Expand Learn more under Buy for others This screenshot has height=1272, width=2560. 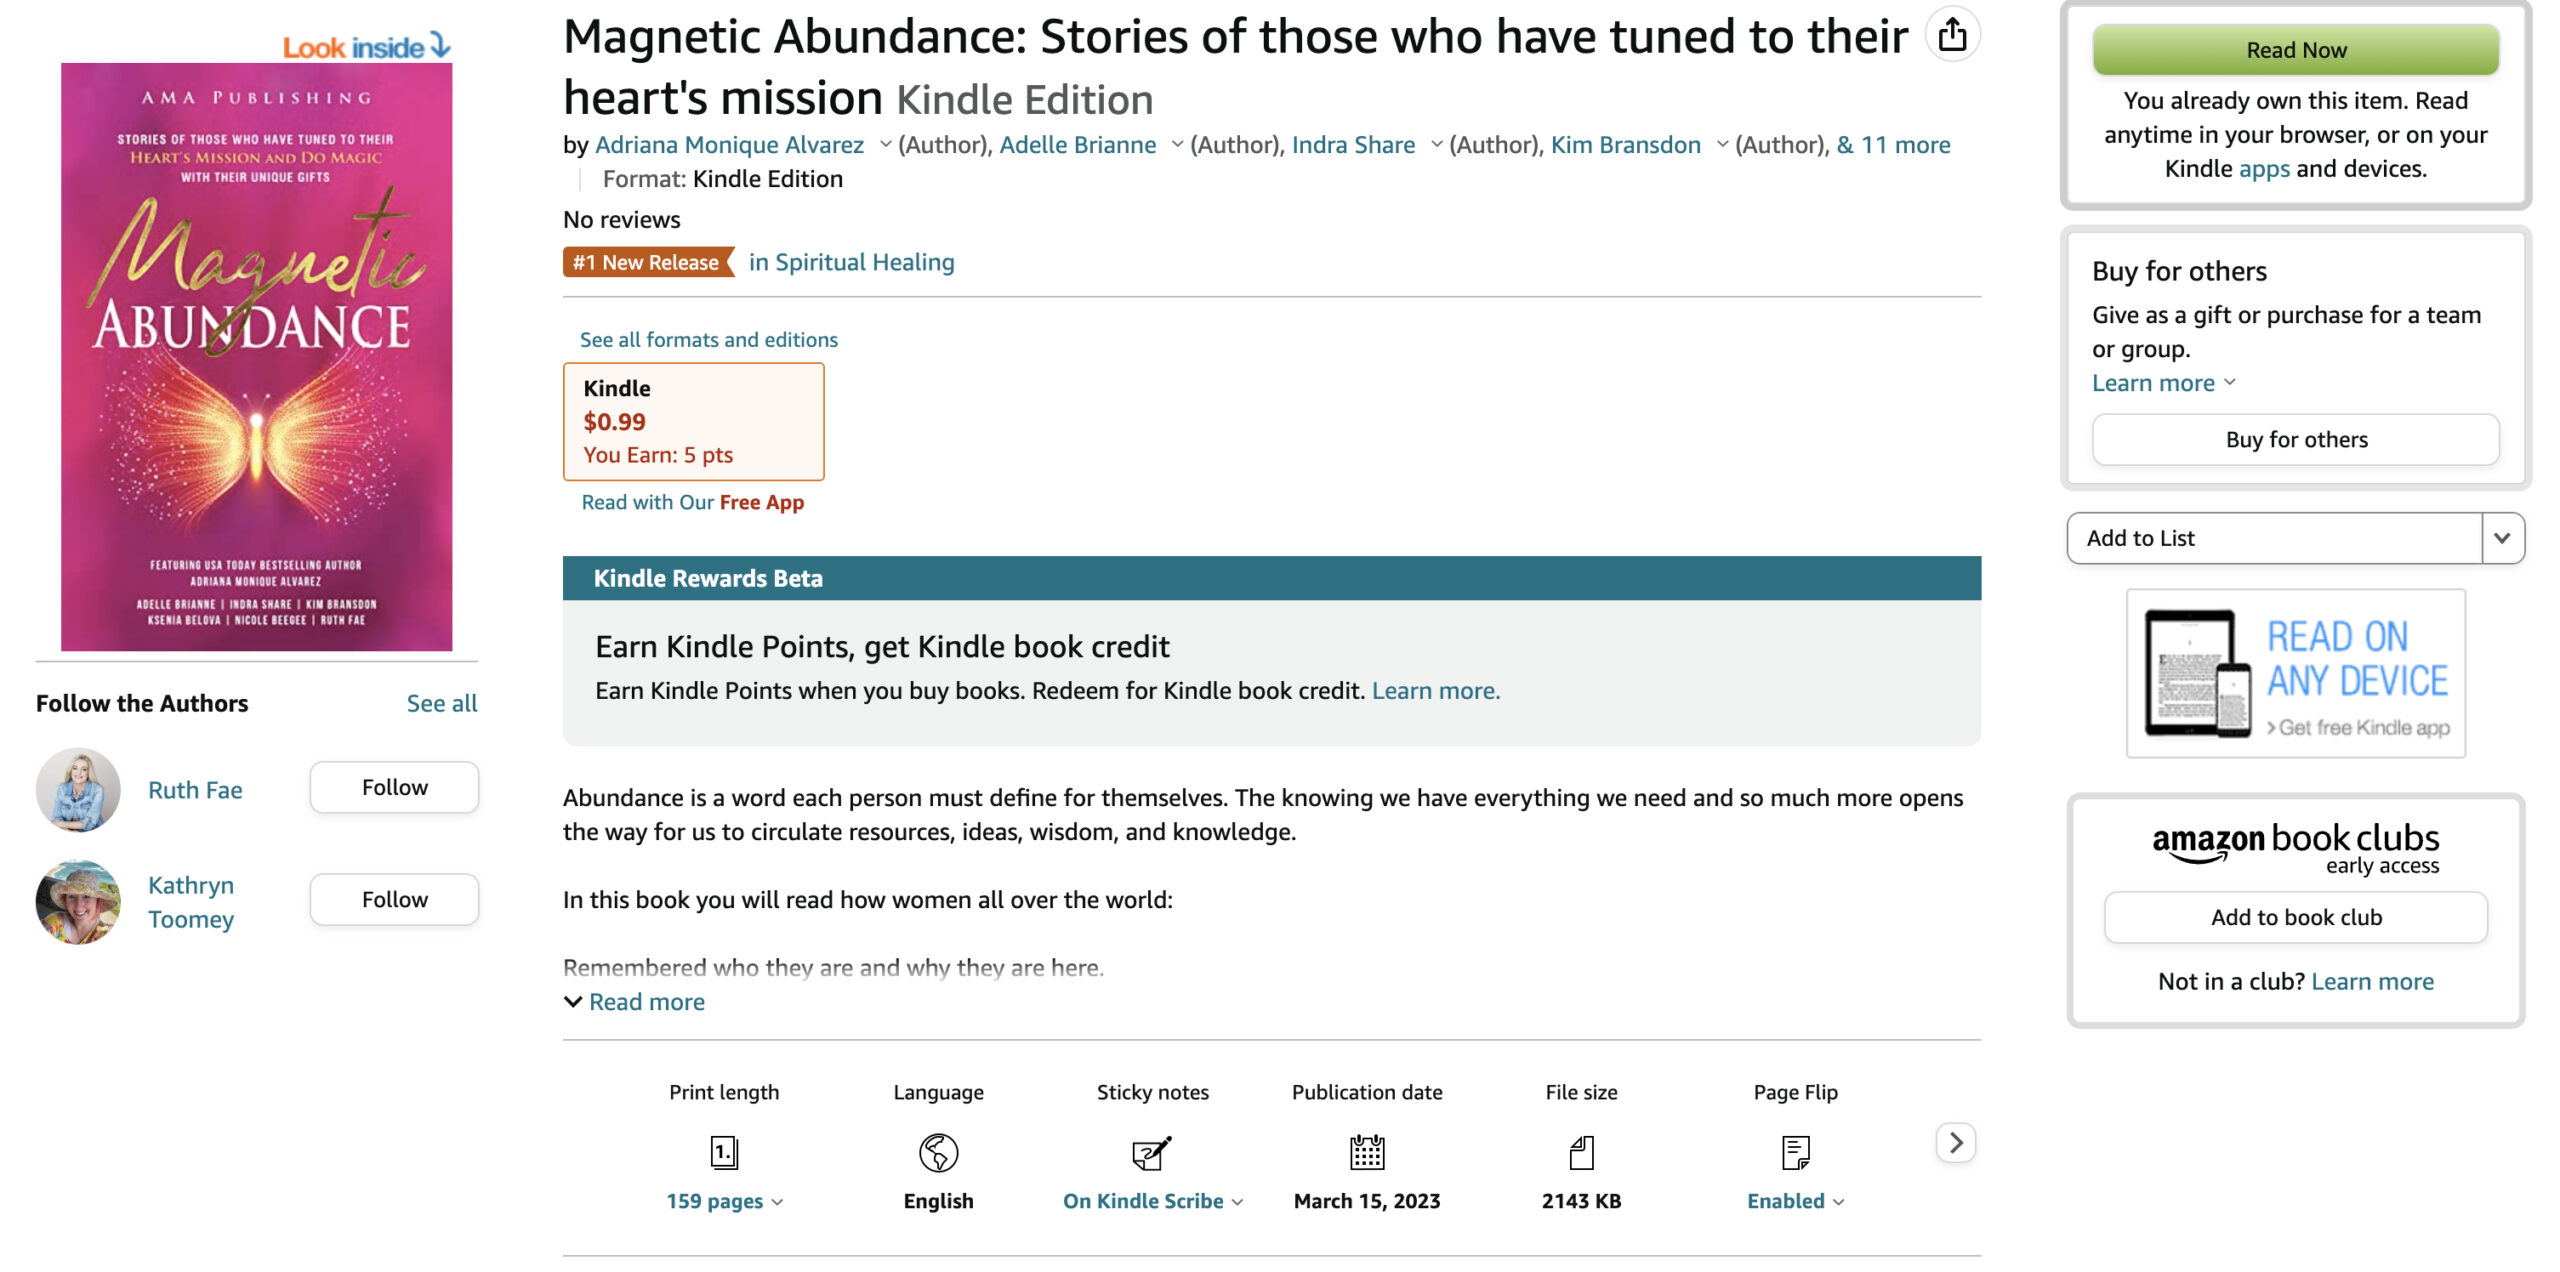(2163, 383)
